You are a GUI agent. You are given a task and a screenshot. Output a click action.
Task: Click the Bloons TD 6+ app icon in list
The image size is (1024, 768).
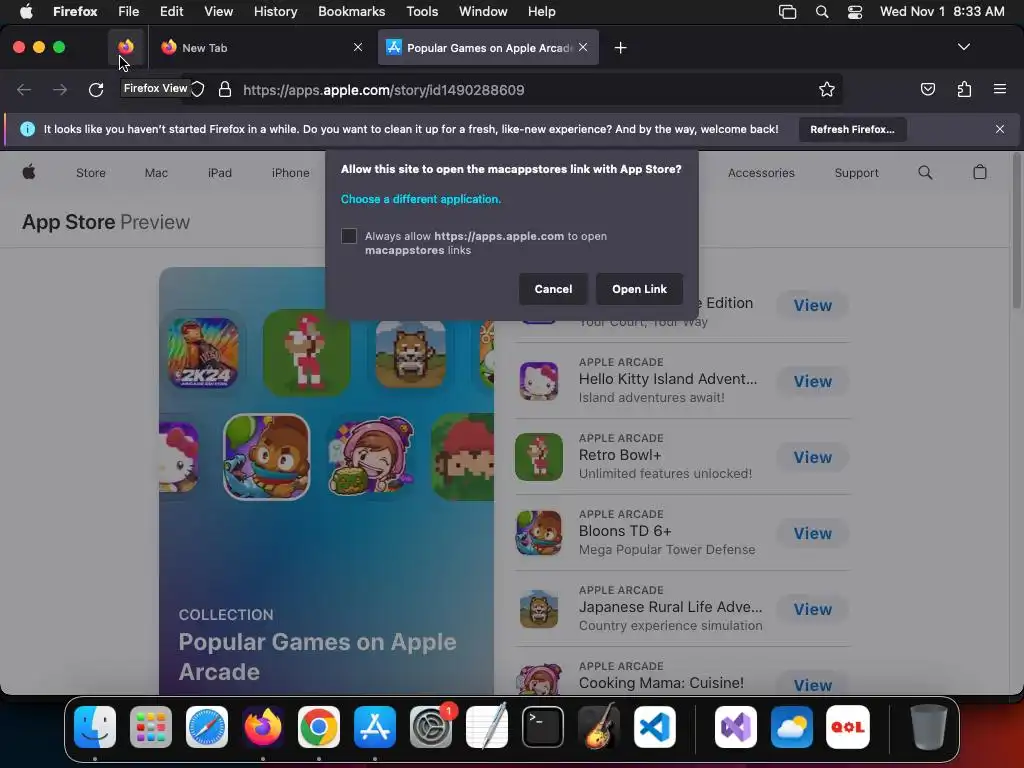point(539,533)
